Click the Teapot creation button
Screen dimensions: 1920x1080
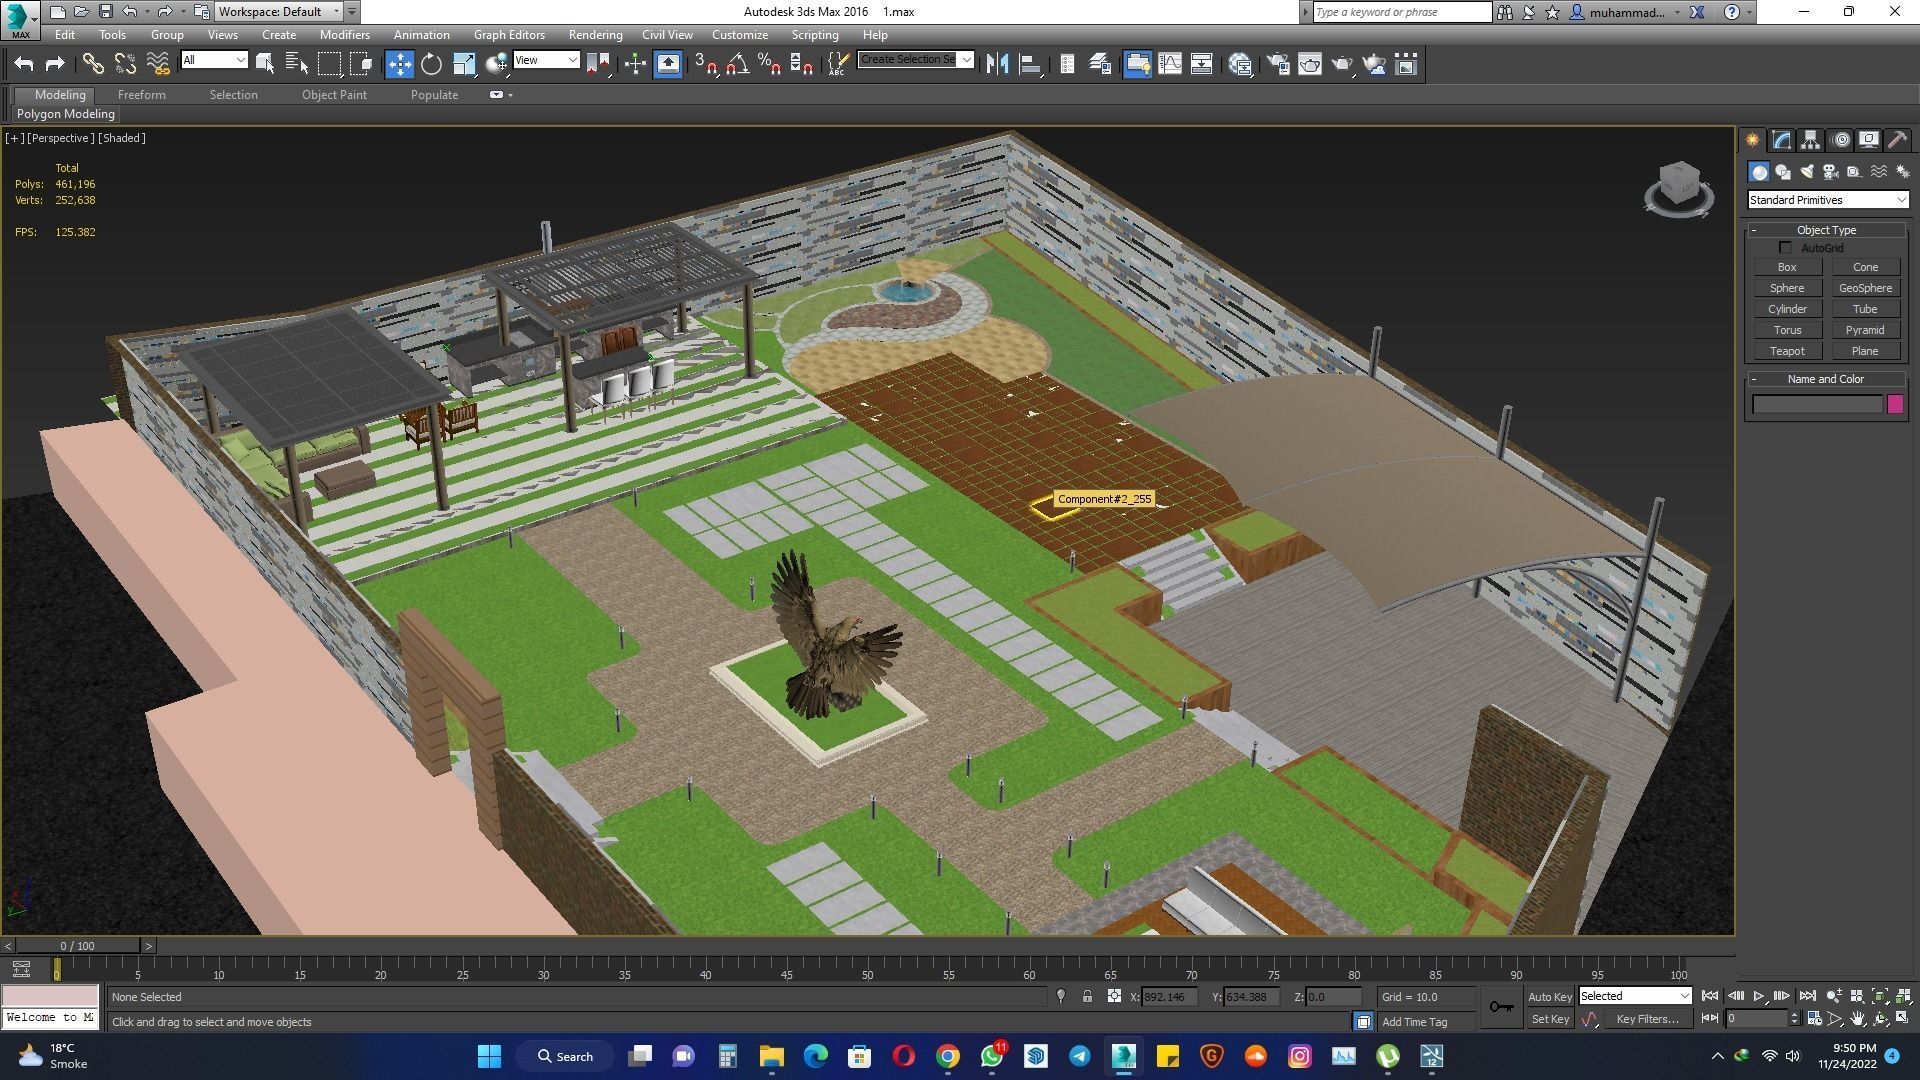point(1787,351)
